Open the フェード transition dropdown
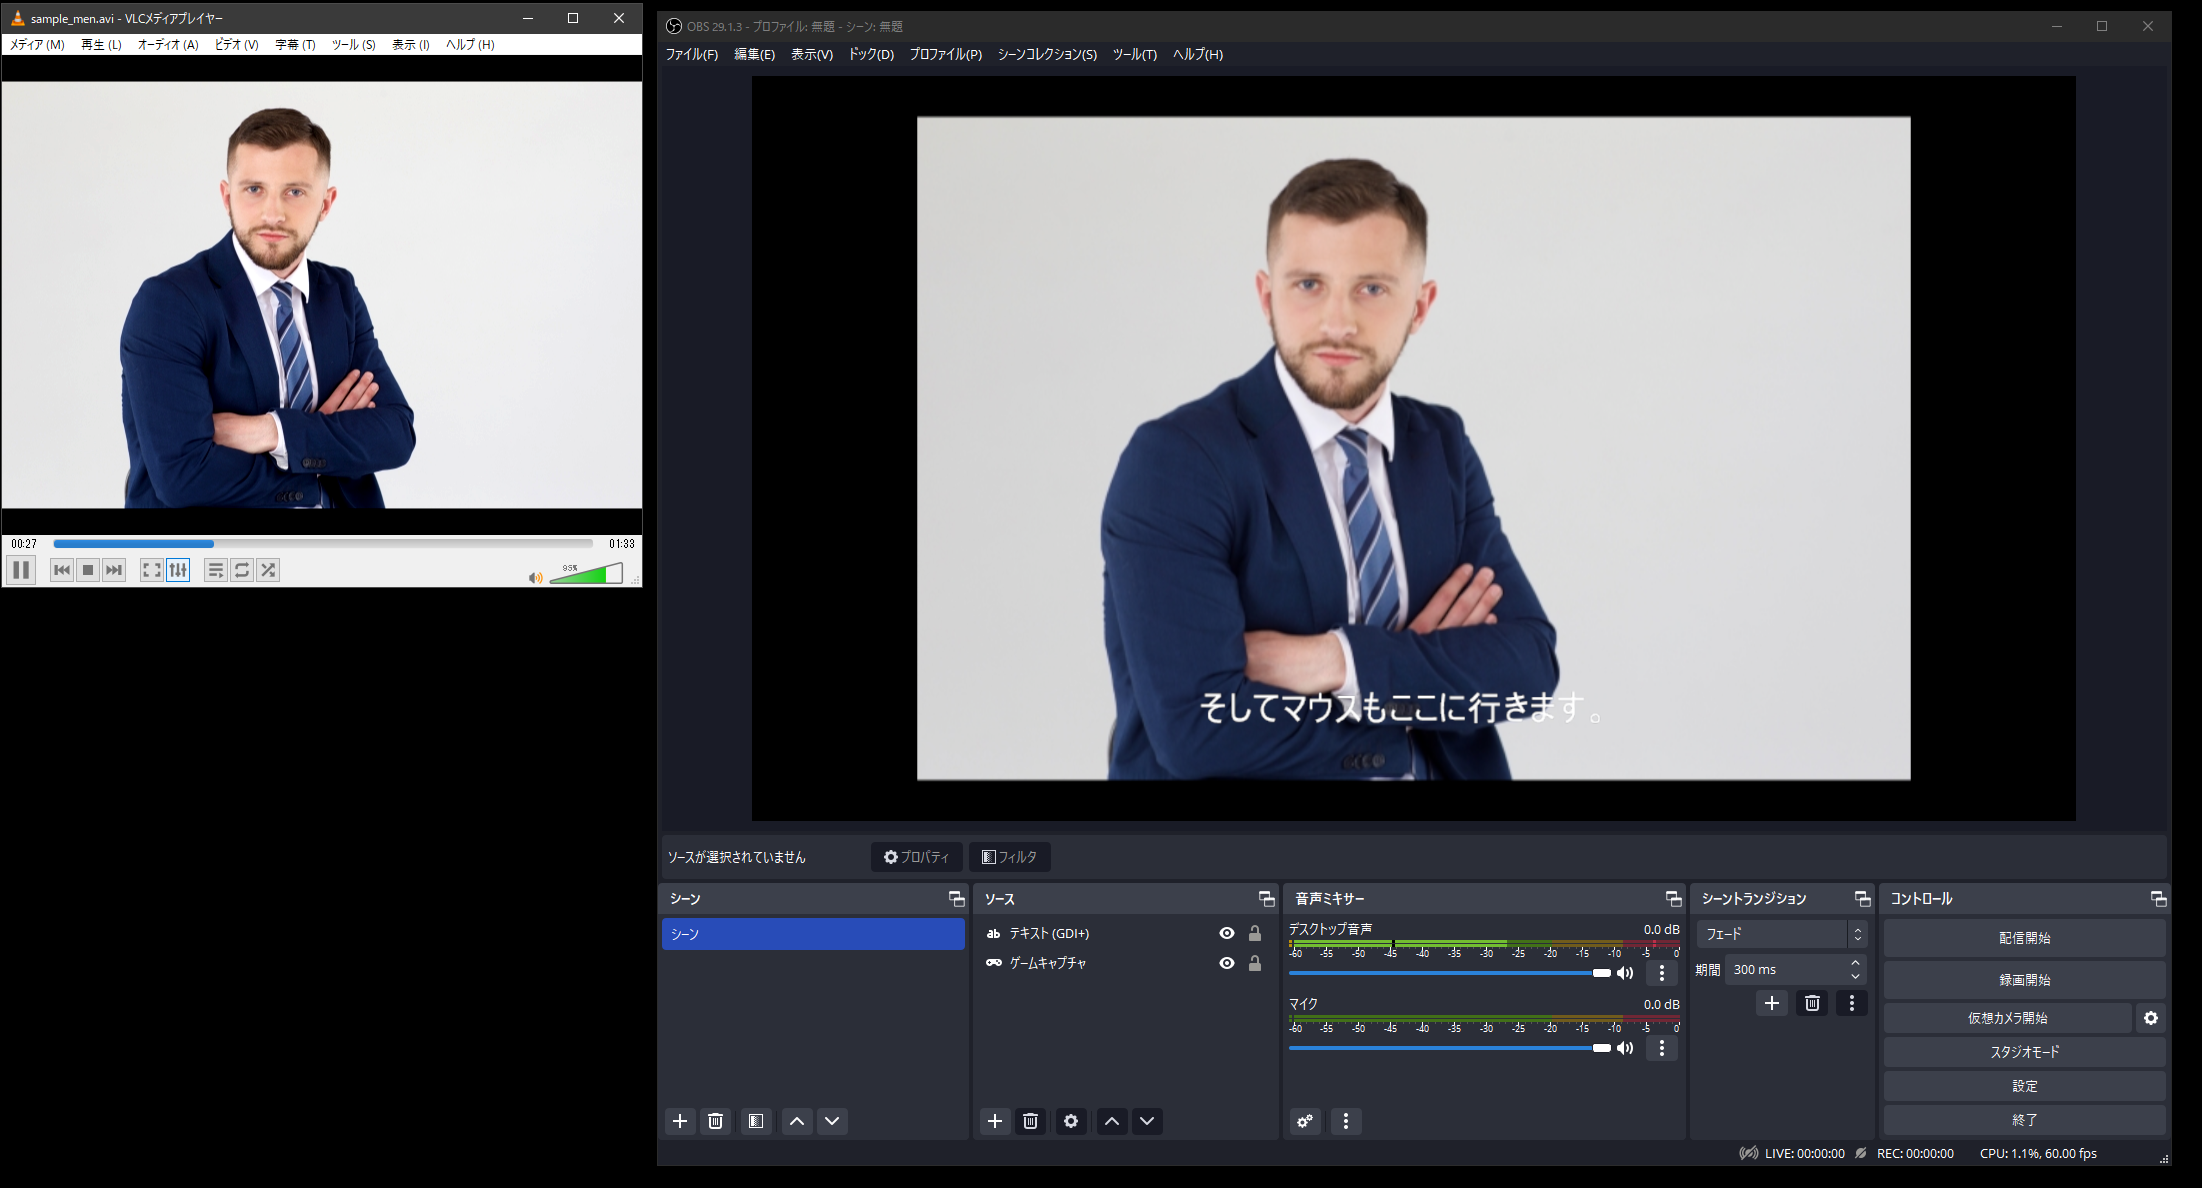 [1781, 934]
